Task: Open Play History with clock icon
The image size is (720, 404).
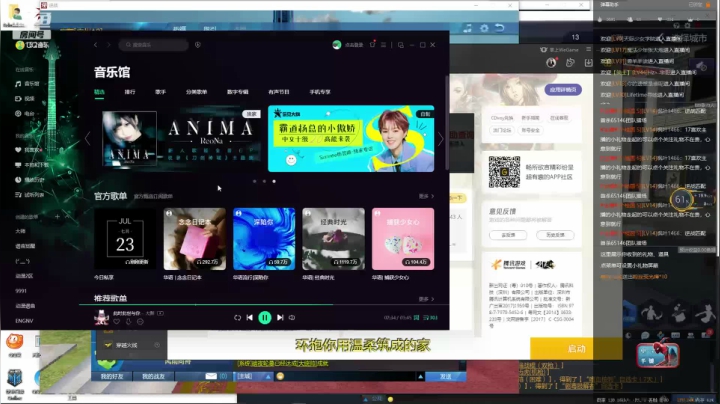Action: 29,180
